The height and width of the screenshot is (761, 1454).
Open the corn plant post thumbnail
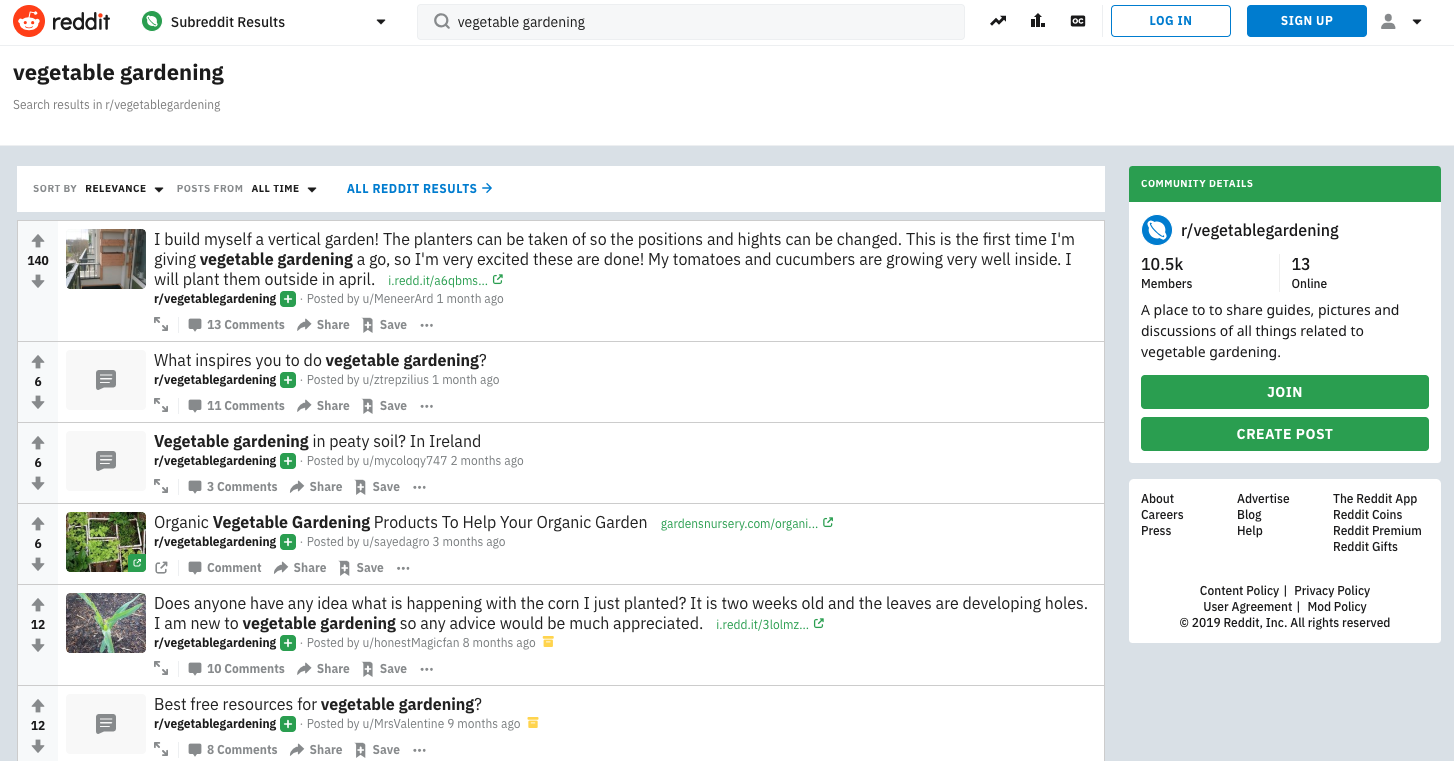point(106,623)
